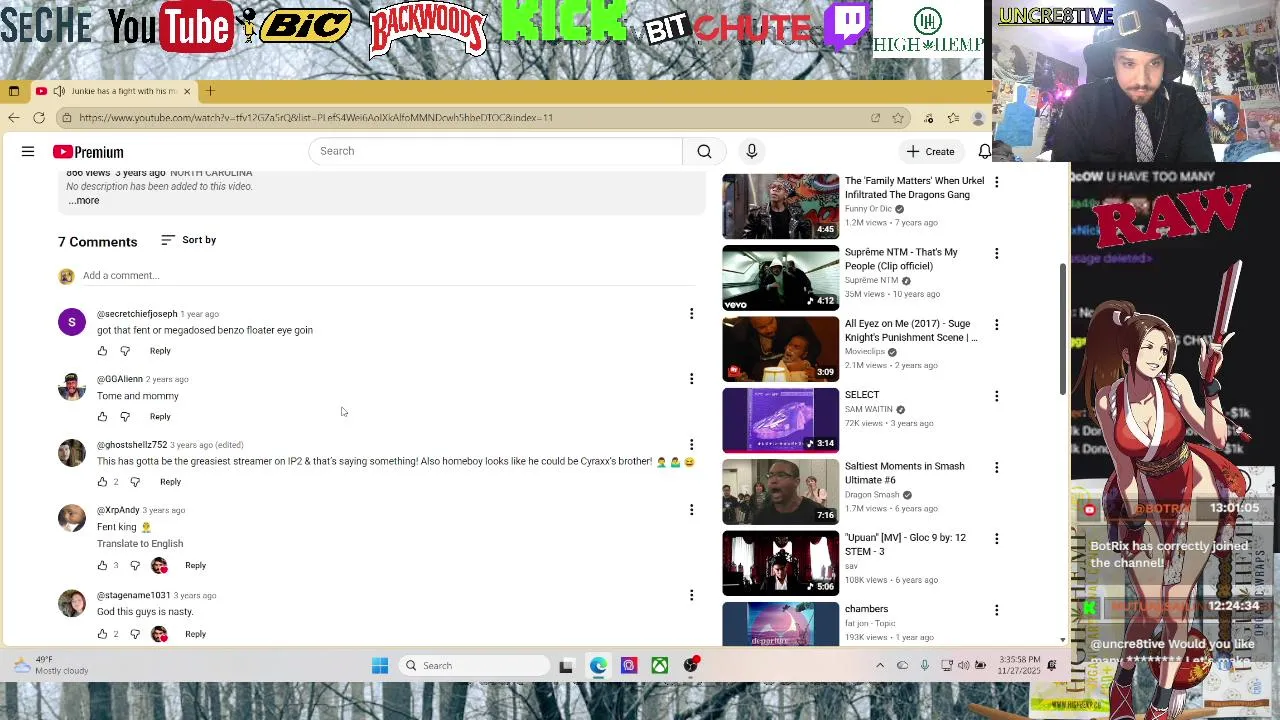
Task: Reply to @ghostshellz752's comment
Action: (x=170, y=482)
